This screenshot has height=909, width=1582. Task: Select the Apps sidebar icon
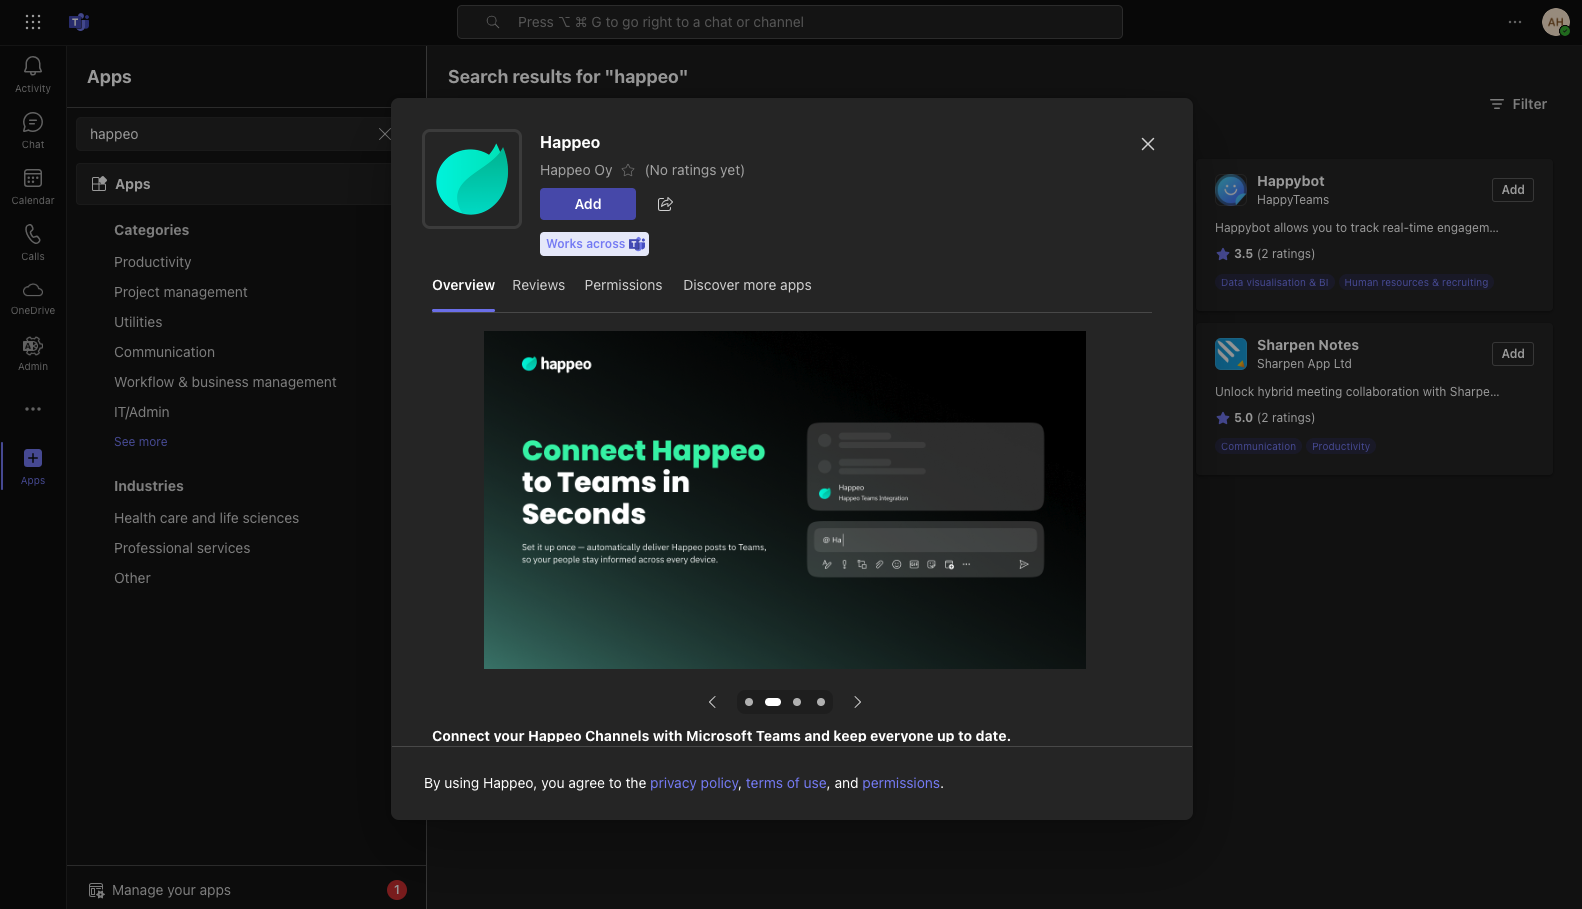33,466
